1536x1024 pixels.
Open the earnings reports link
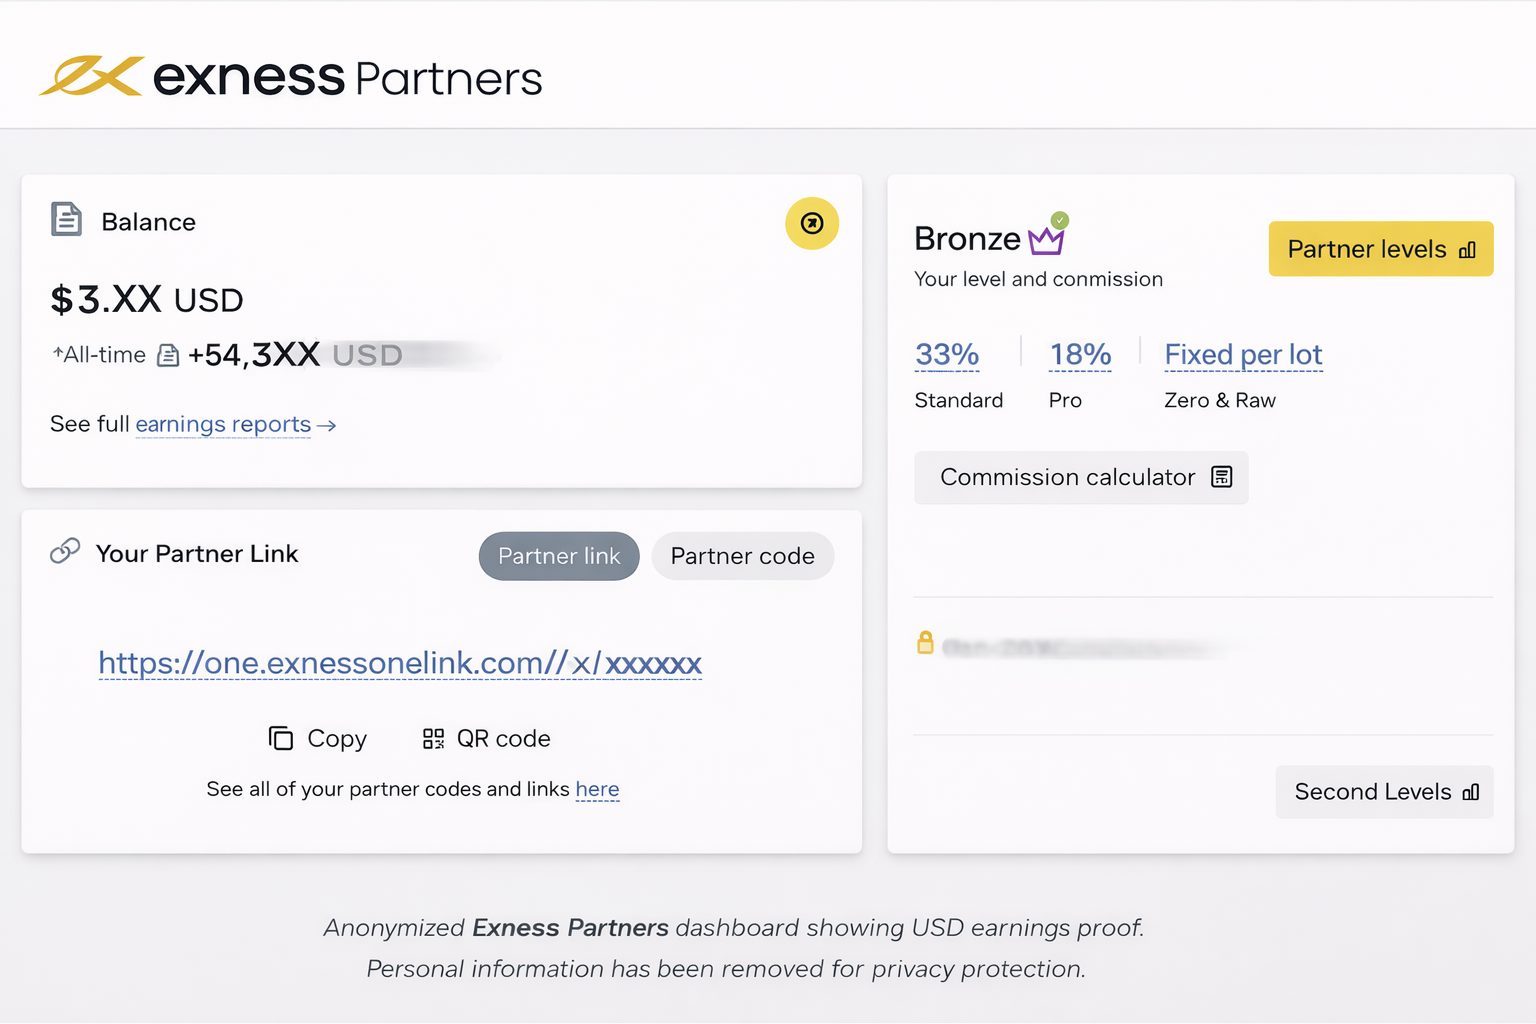(x=223, y=424)
